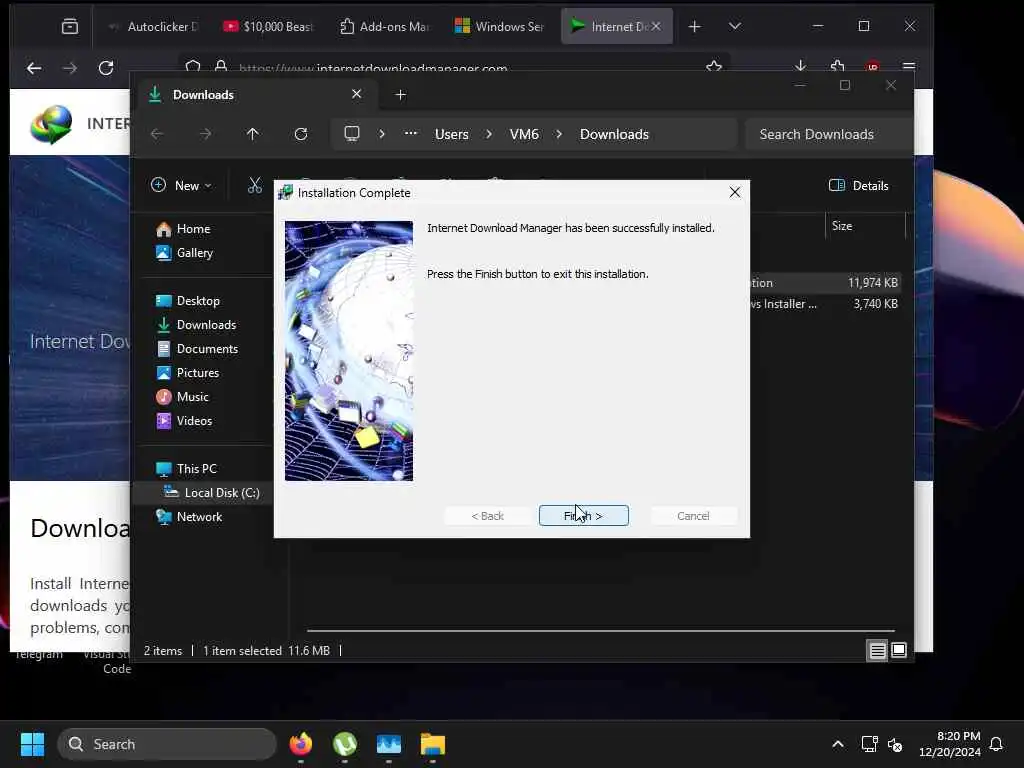The image size is (1024, 768).
Task: Go up one folder level in Explorer
Action: coord(253,134)
